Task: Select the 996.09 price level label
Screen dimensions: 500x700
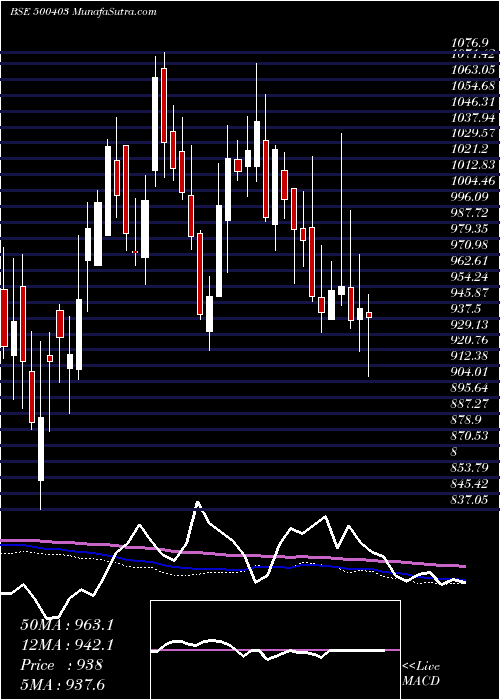Action: point(469,196)
